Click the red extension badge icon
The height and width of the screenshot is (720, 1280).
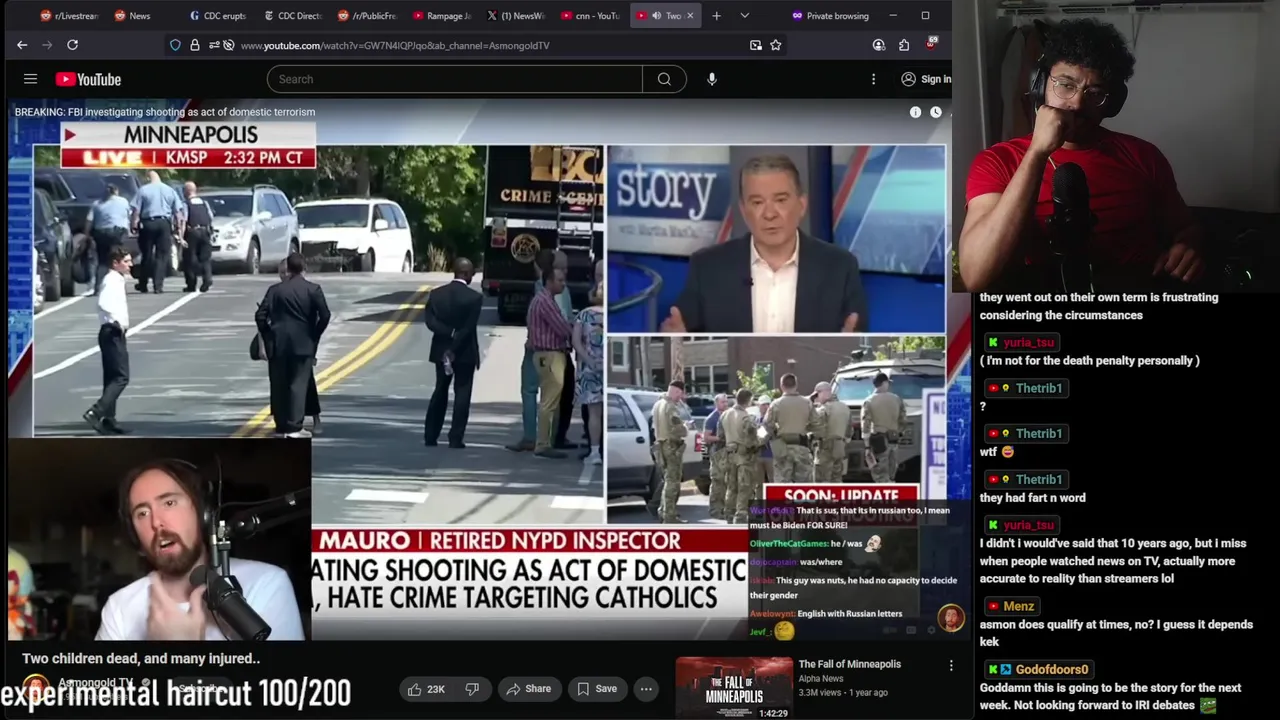click(x=931, y=44)
